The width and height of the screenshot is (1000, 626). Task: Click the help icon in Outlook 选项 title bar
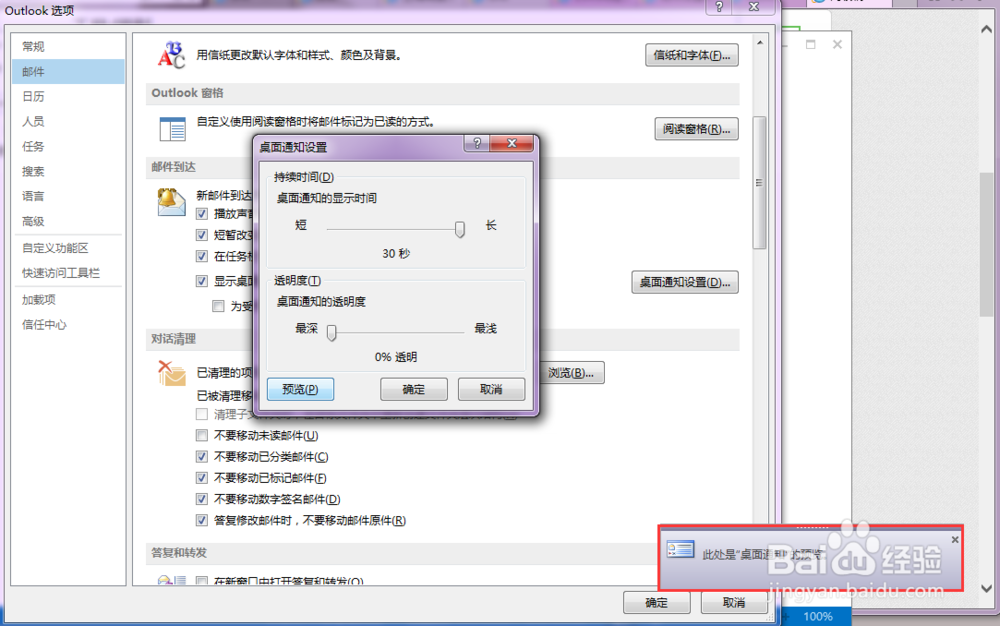[719, 7]
